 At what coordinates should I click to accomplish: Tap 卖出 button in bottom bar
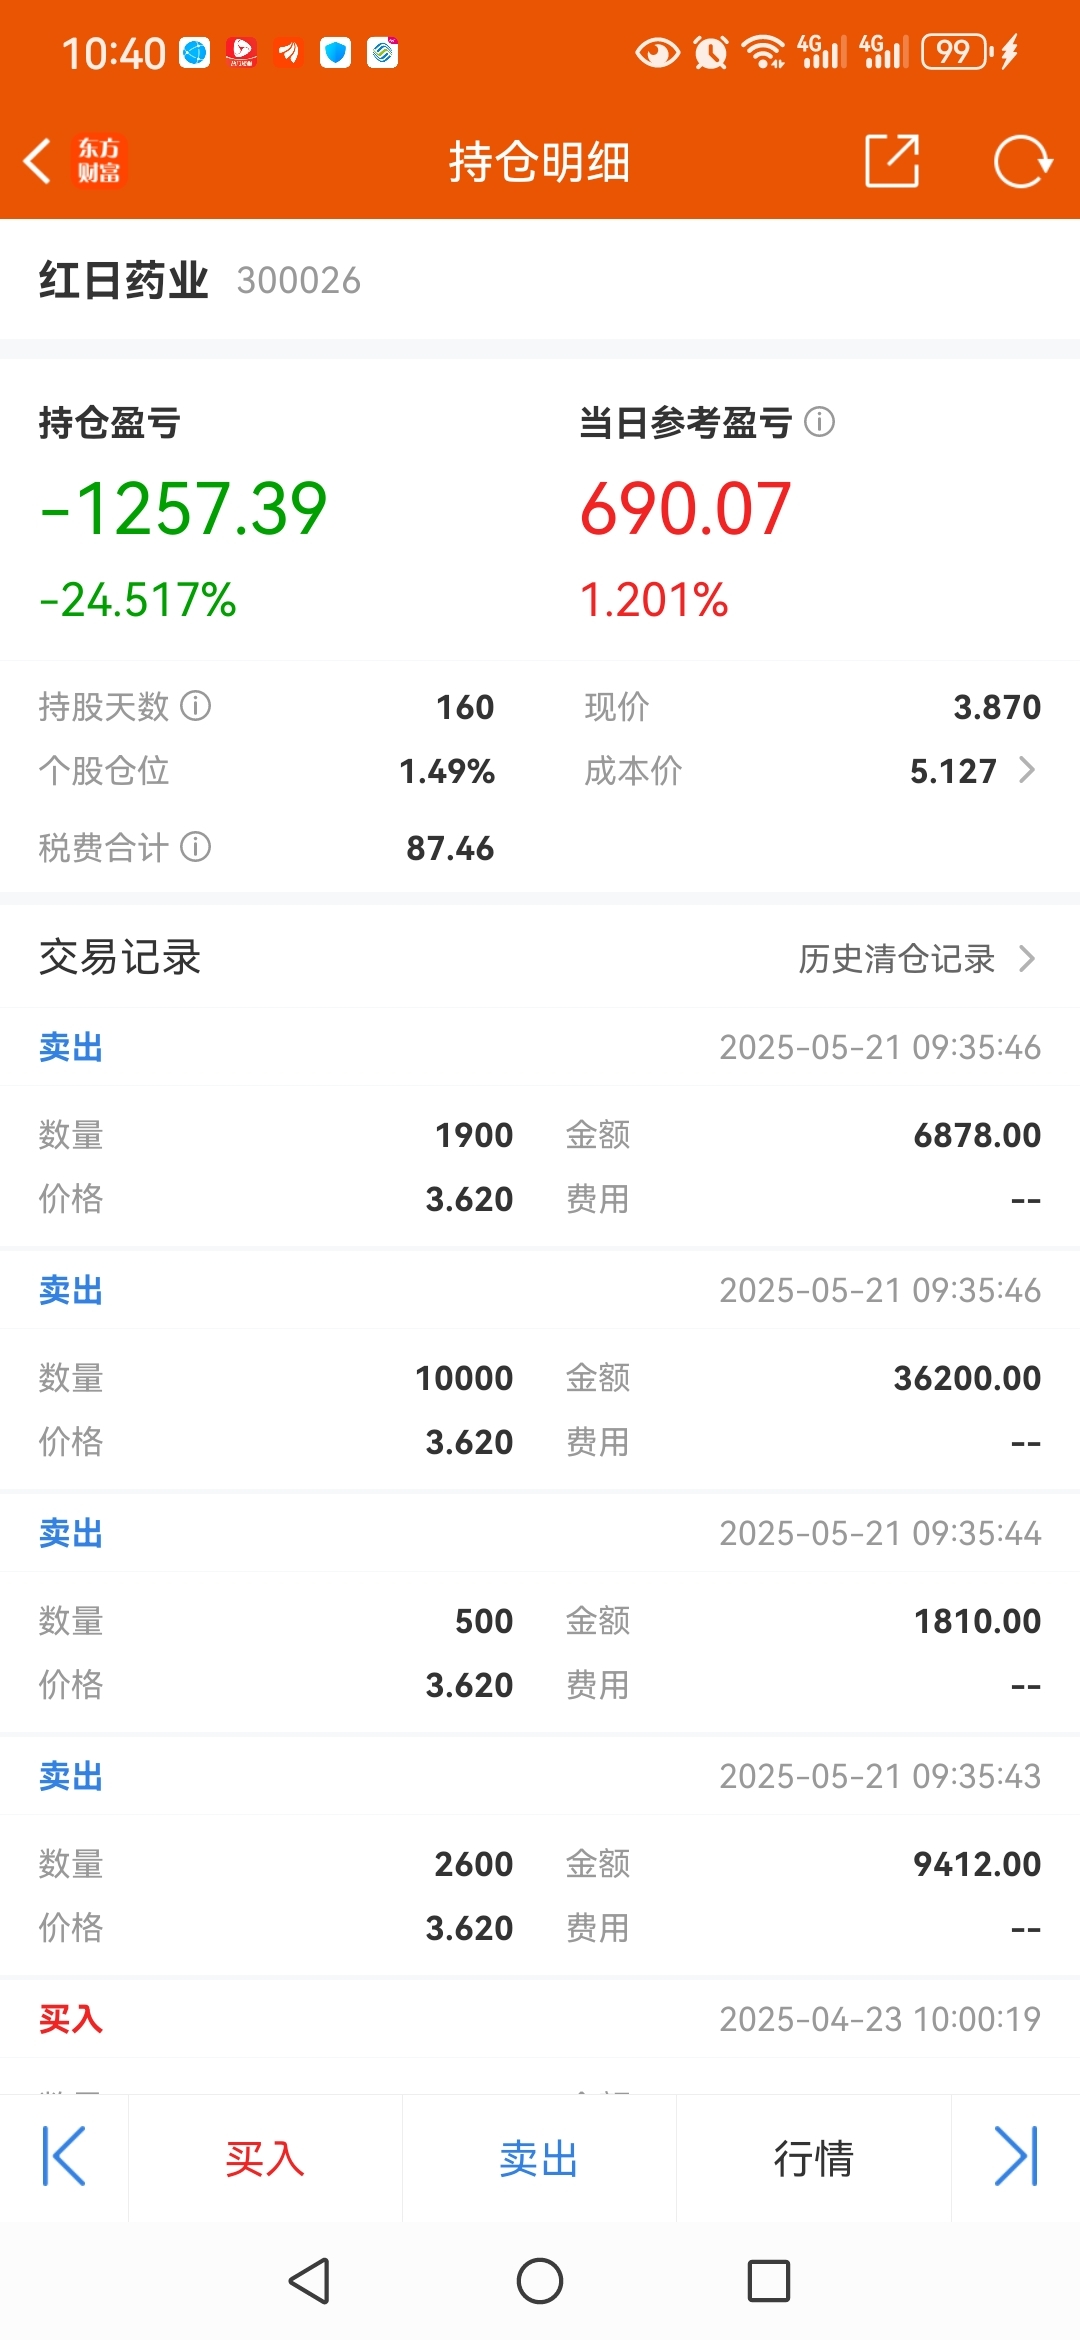point(540,2158)
